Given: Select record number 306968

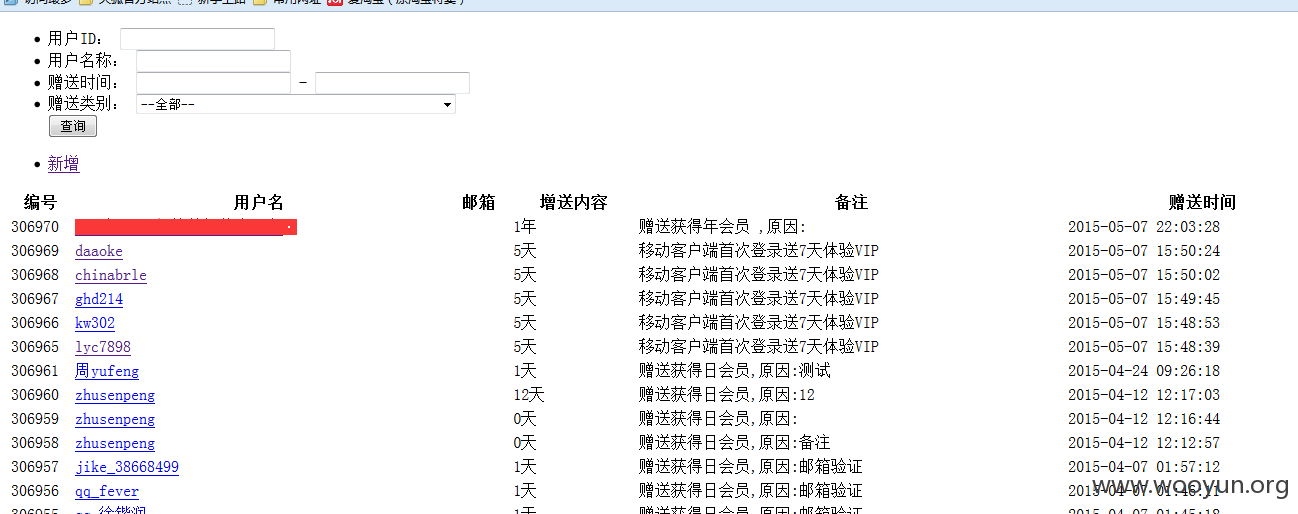Looking at the screenshot, I should pyautogui.click(x=35, y=275).
